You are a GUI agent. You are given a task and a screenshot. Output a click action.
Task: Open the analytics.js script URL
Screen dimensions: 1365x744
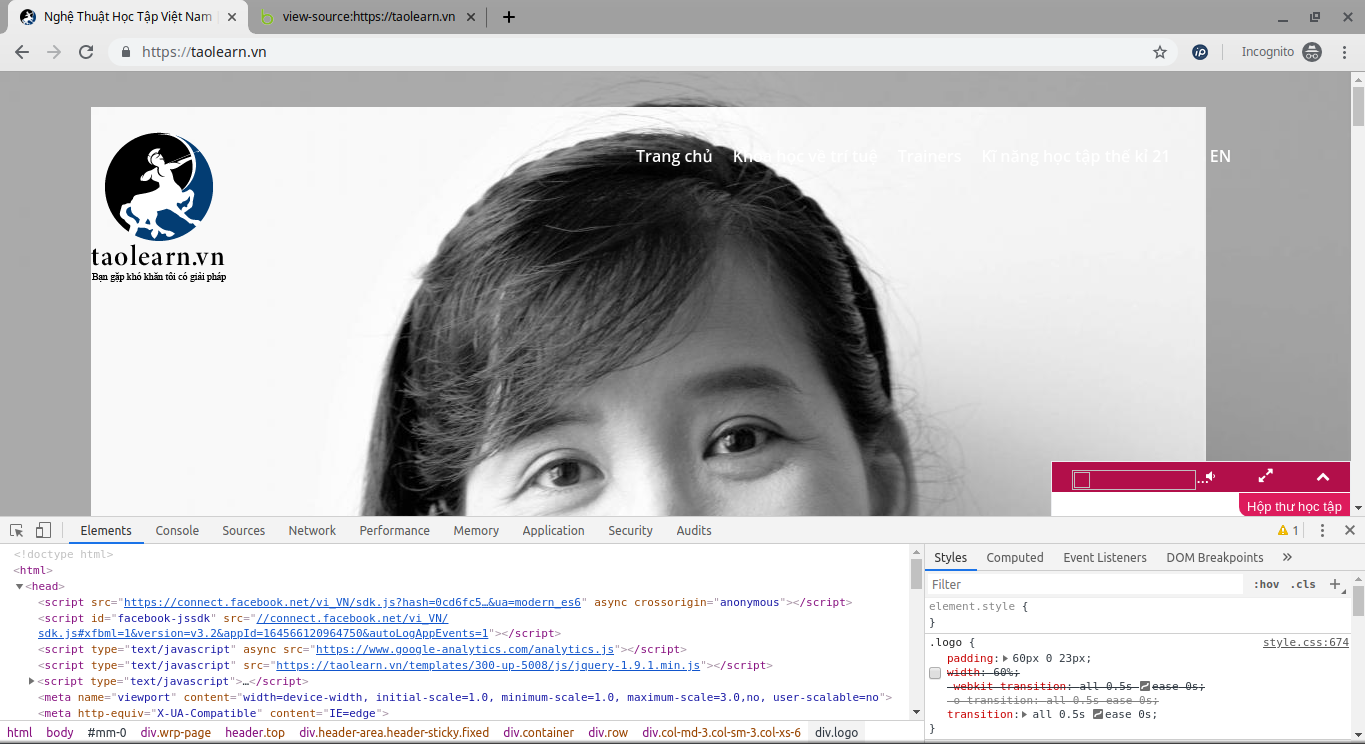point(465,650)
